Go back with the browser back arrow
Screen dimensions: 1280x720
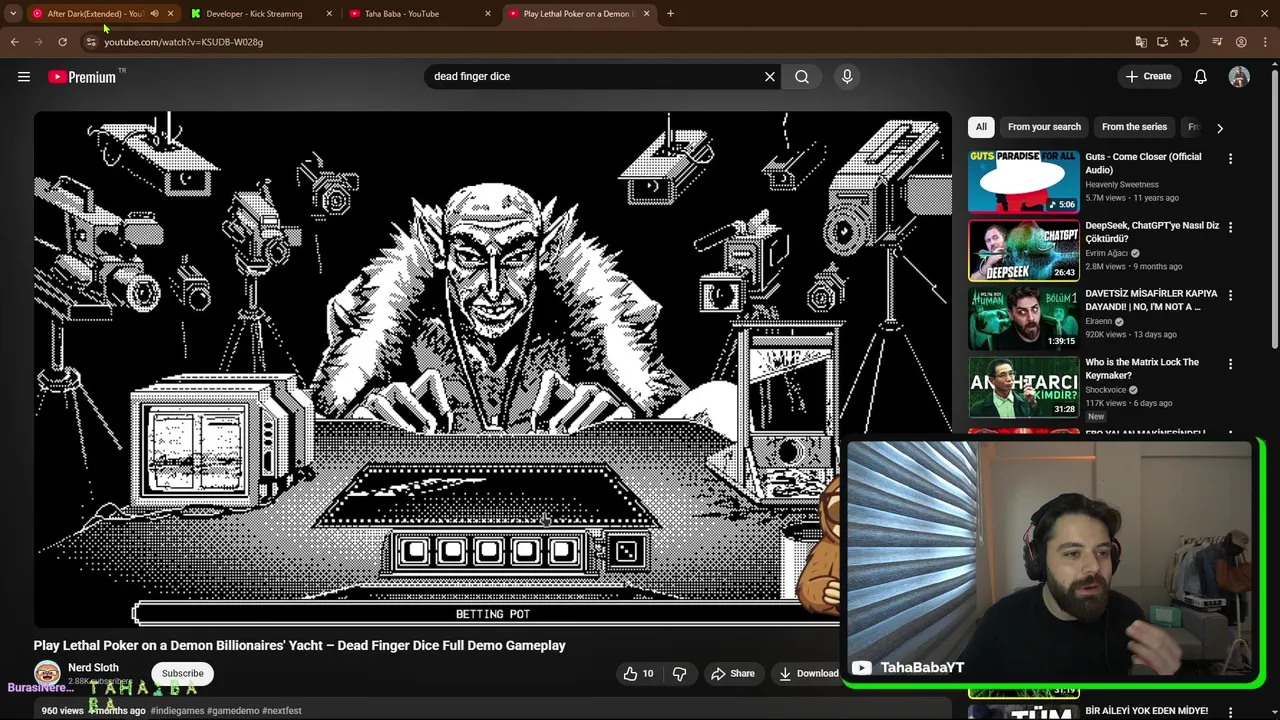click(x=14, y=42)
